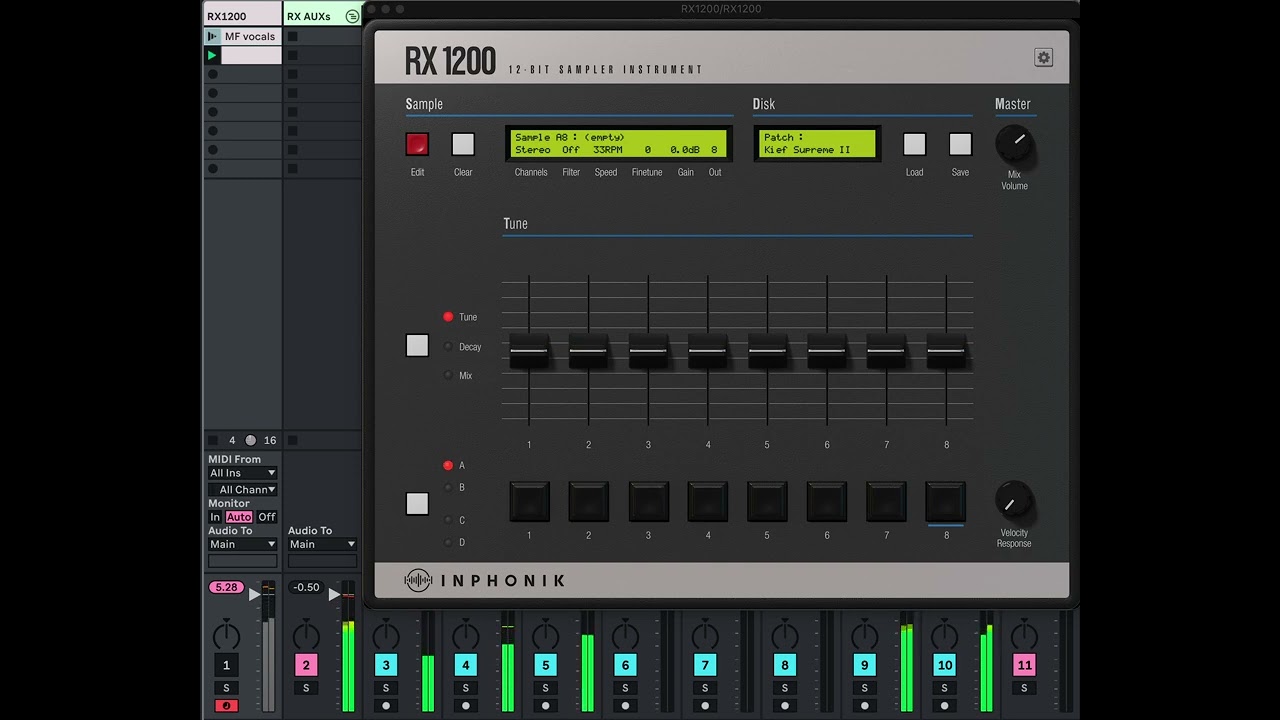Click the Tune fader for pad 1
The height and width of the screenshot is (720, 1280).
(x=529, y=351)
